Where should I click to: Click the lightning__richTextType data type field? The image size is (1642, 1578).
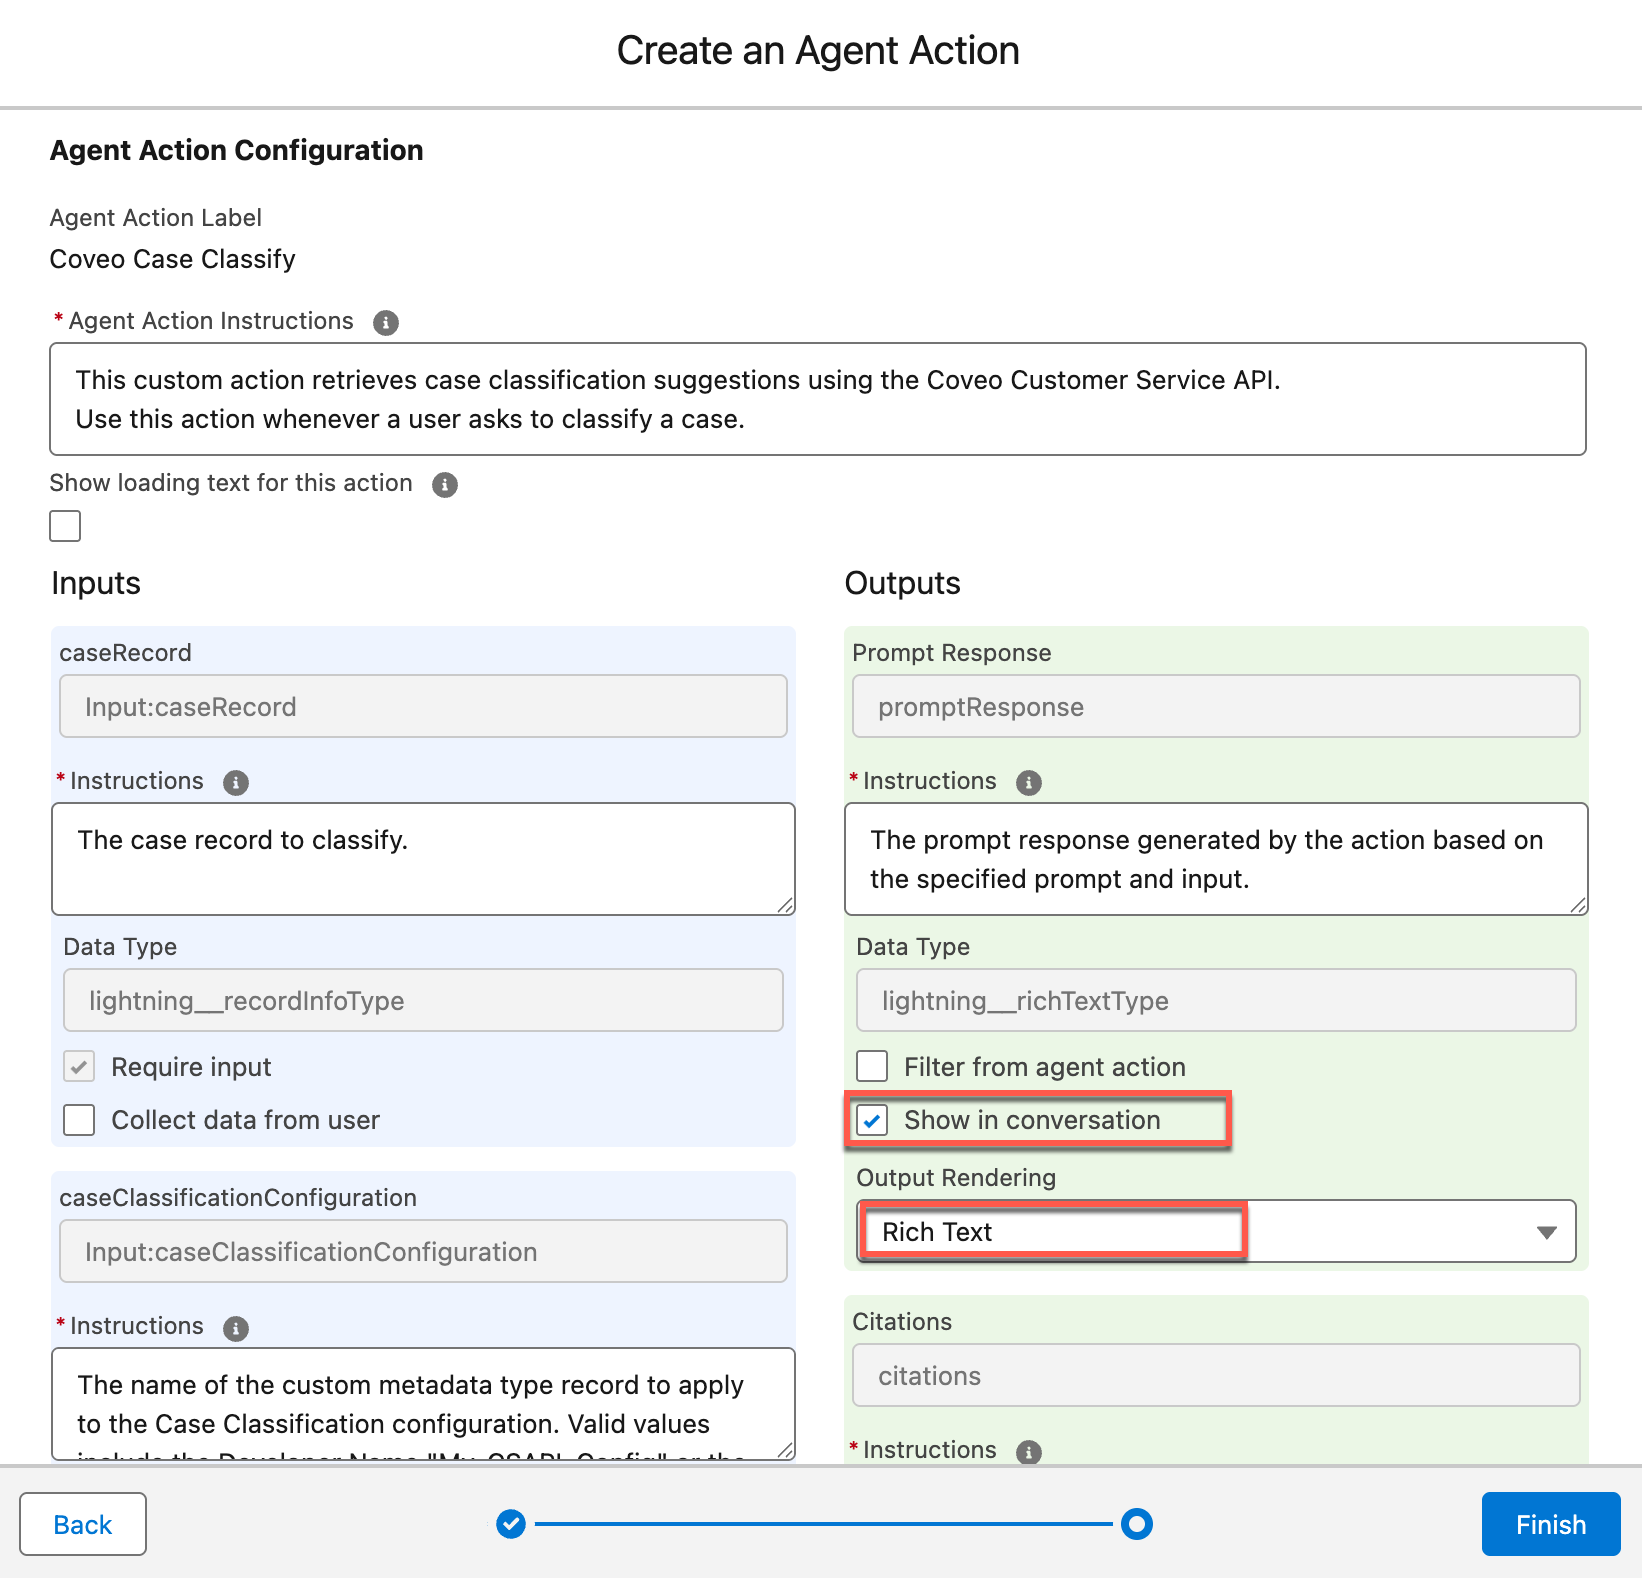[1216, 1000]
